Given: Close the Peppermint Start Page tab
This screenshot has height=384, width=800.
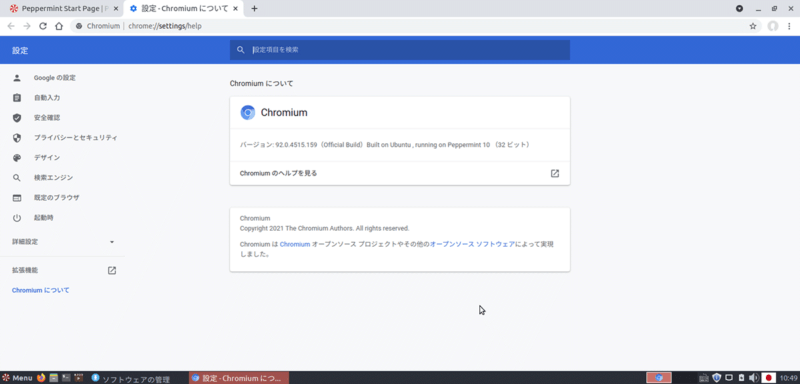Looking at the screenshot, I should coord(116,9).
